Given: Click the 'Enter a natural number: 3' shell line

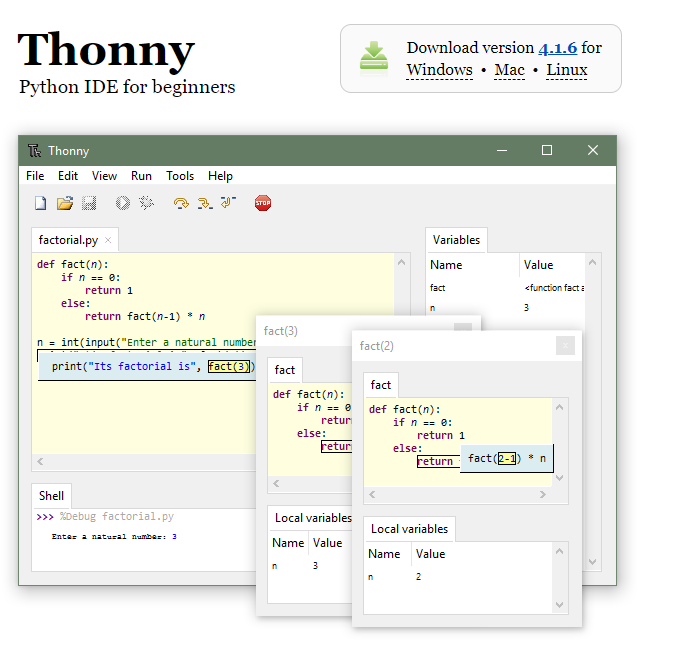Looking at the screenshot, I should click(x=114, y=536).
